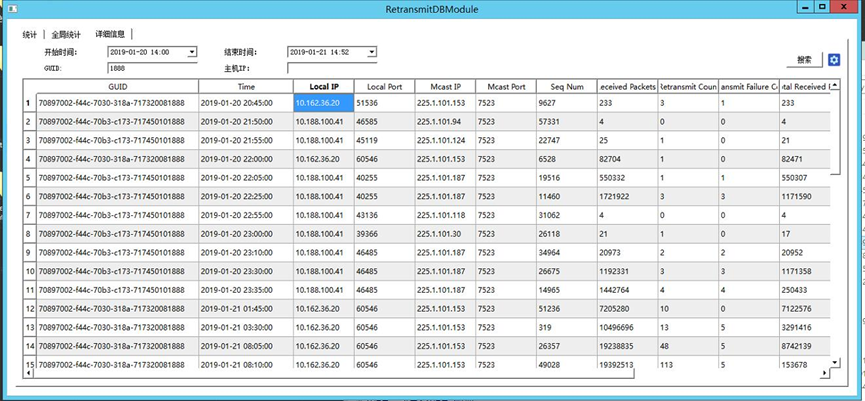This screenshot has width=865, height=401.
Task: Switch to the 统计 tab
Action: 30,34
